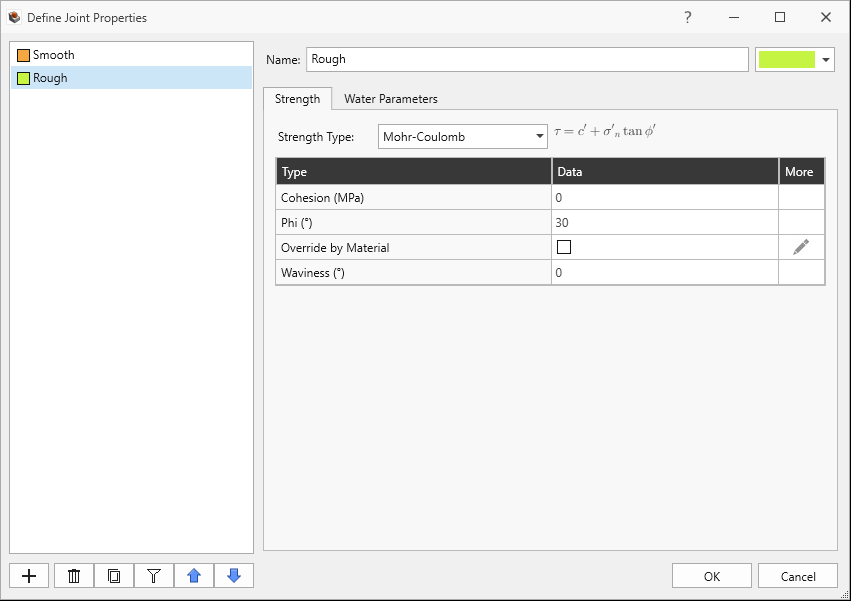Click the Override by Material label
Image resolution: width=851 pixels, height=601 pixels.
335,248
